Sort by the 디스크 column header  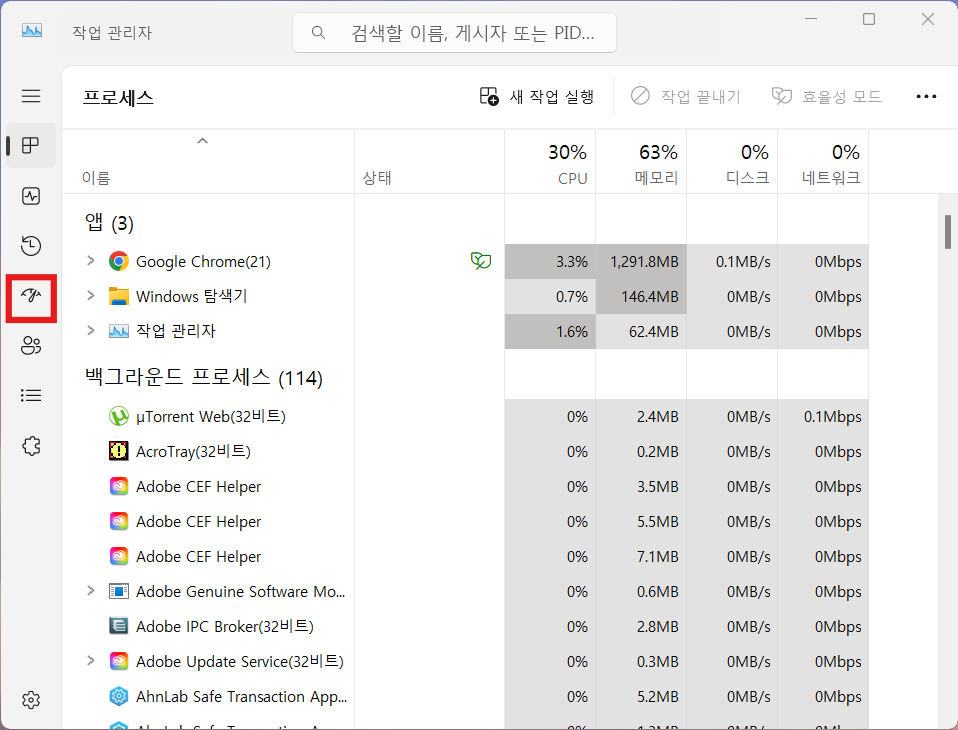(732, 162)
